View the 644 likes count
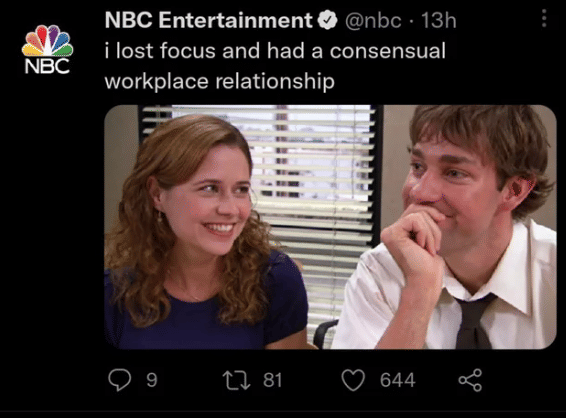Viewport: 566px width, 418px height. [x=397, y=380]
